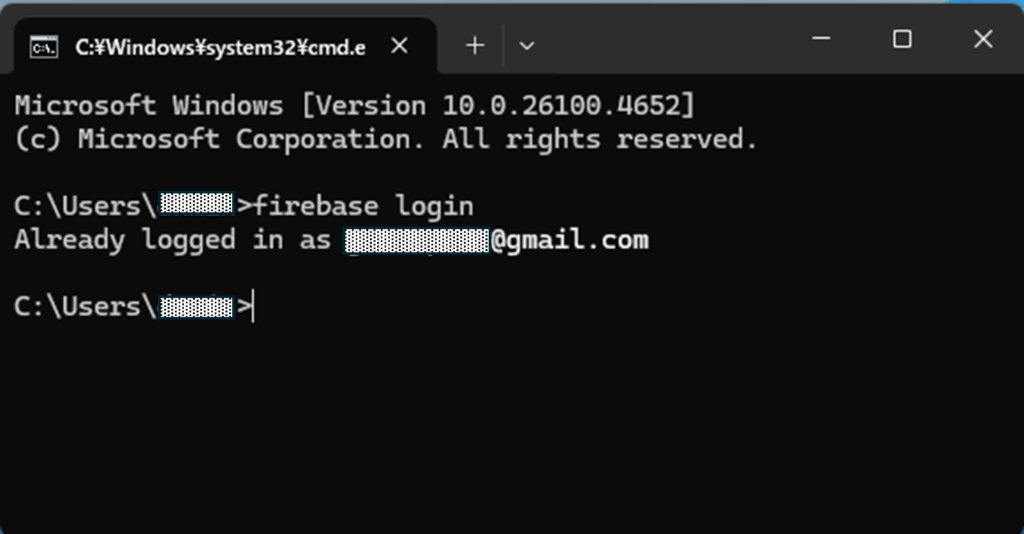Close the terminal window
The width and height of the screenshot is (1024, 534).
[x=983, y=39]
